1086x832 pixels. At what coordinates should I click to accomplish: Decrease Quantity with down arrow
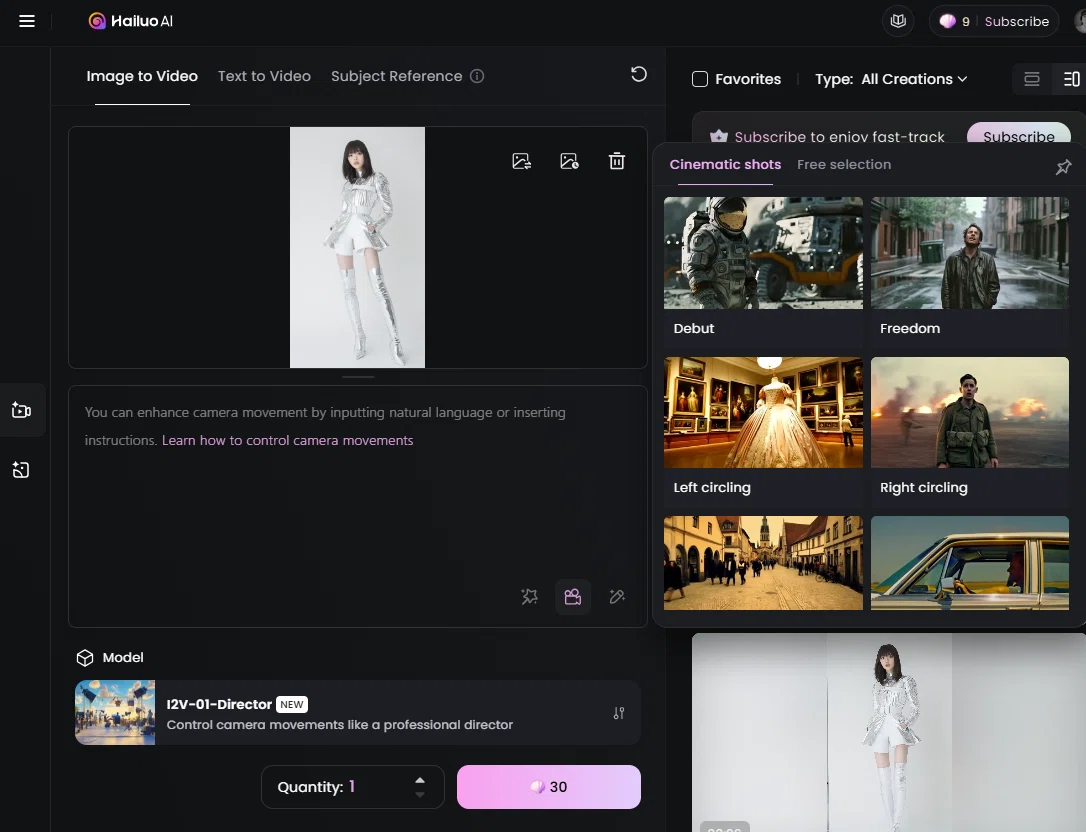tap(420, 795)
